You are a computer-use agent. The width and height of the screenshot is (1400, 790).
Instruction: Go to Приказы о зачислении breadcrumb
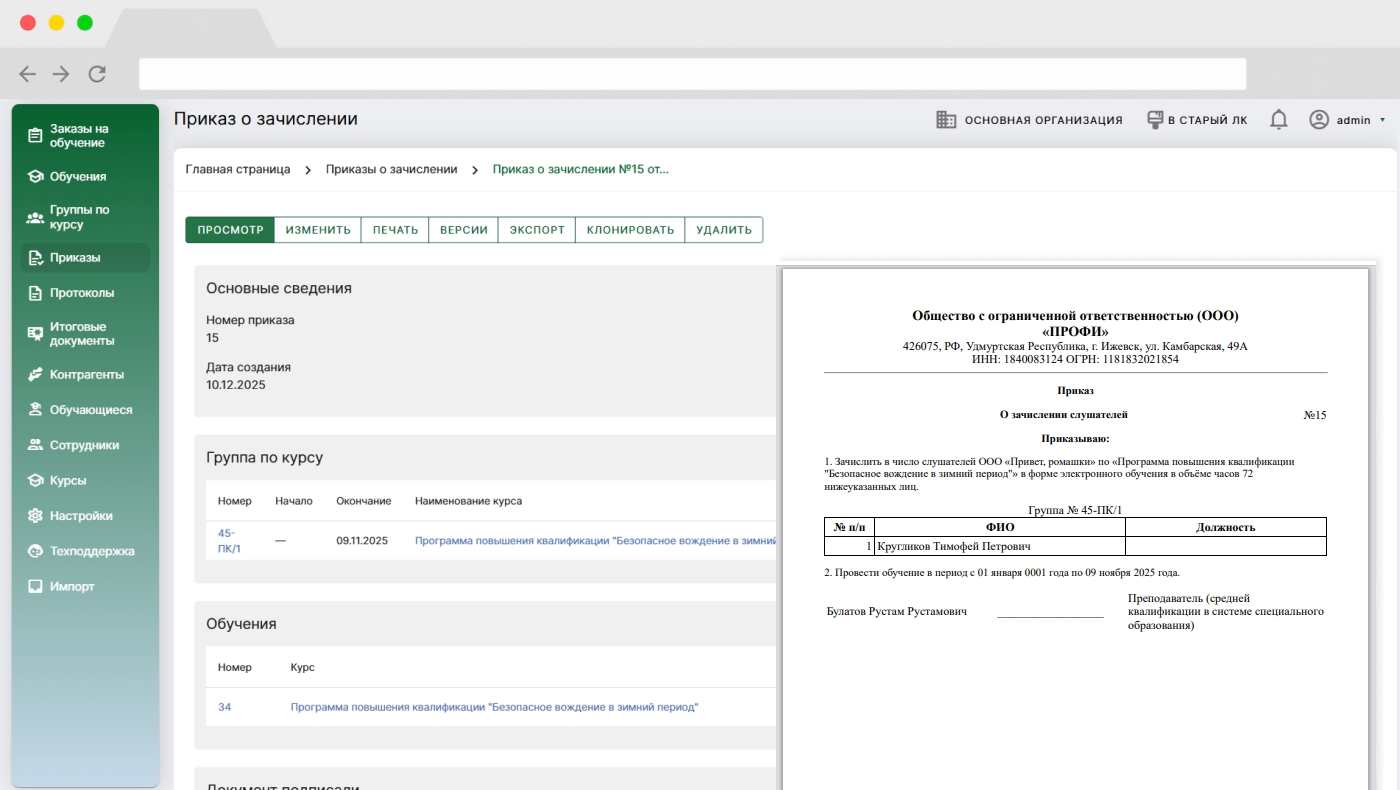click(x=391, y=170)
